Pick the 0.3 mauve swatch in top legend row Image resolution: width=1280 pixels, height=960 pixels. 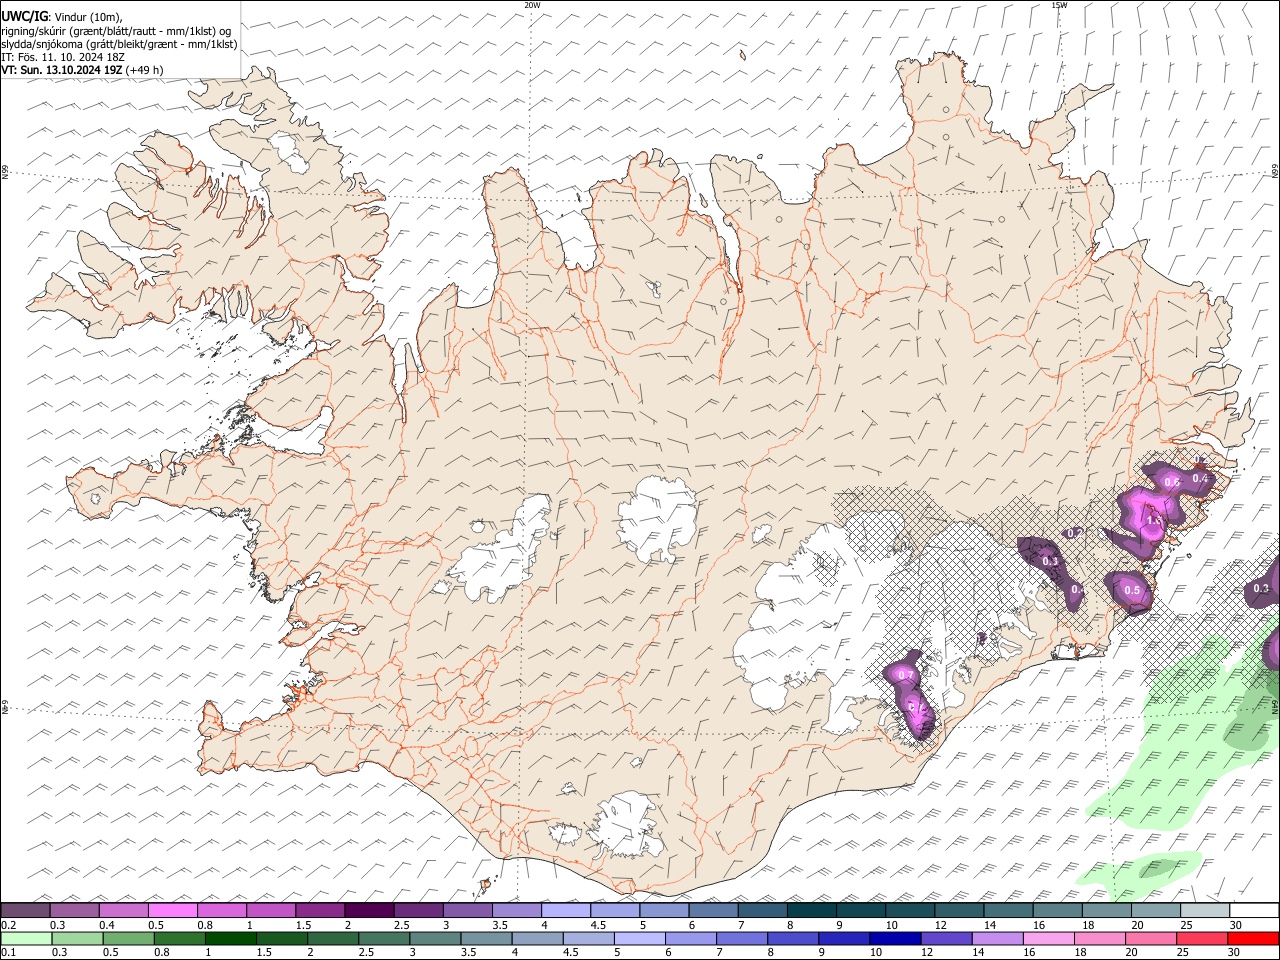[x=74, y=911]
